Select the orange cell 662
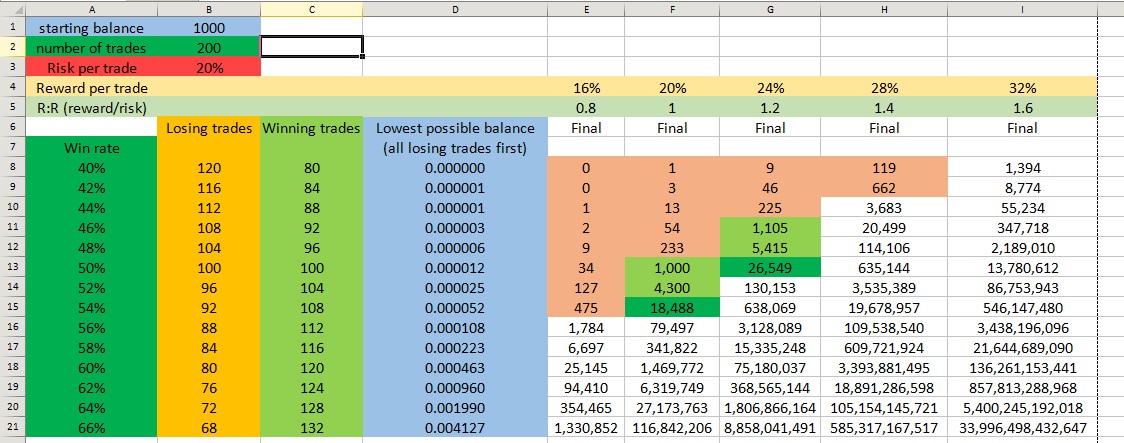This screenshot has height=443, width=1124. click(x=884, y=189)
